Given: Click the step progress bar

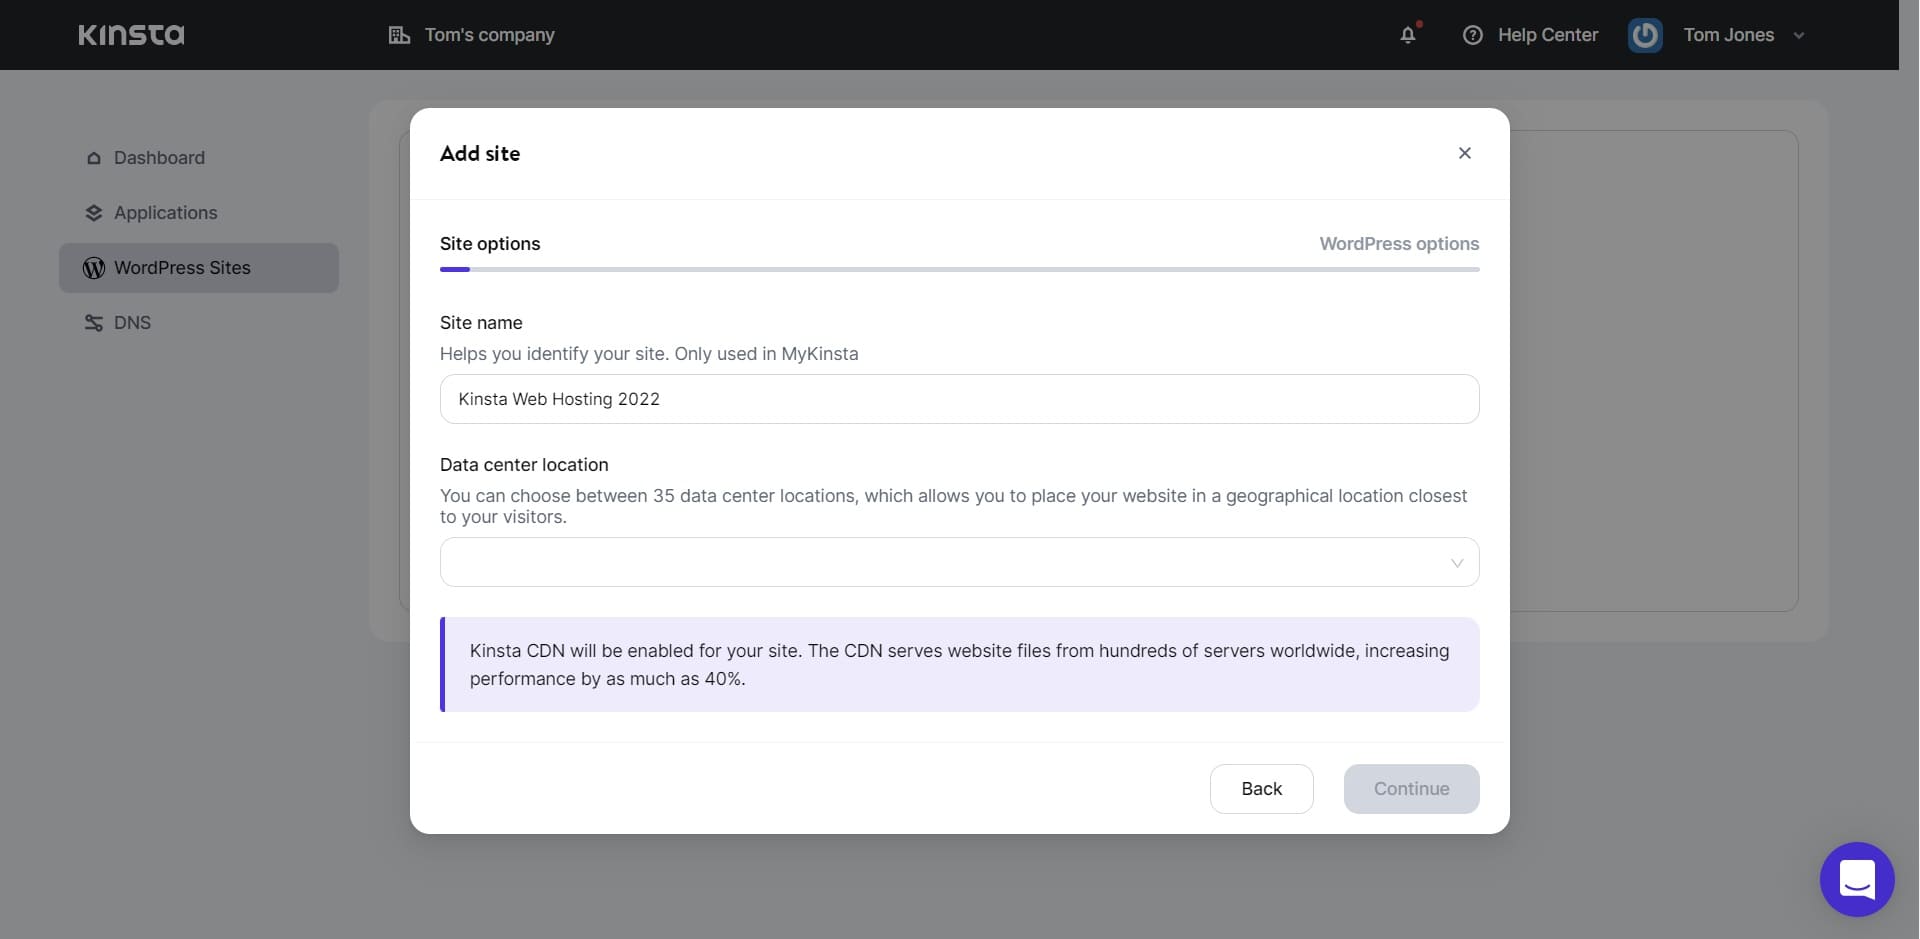Looking at the screenshot, I should click(960, 269).
